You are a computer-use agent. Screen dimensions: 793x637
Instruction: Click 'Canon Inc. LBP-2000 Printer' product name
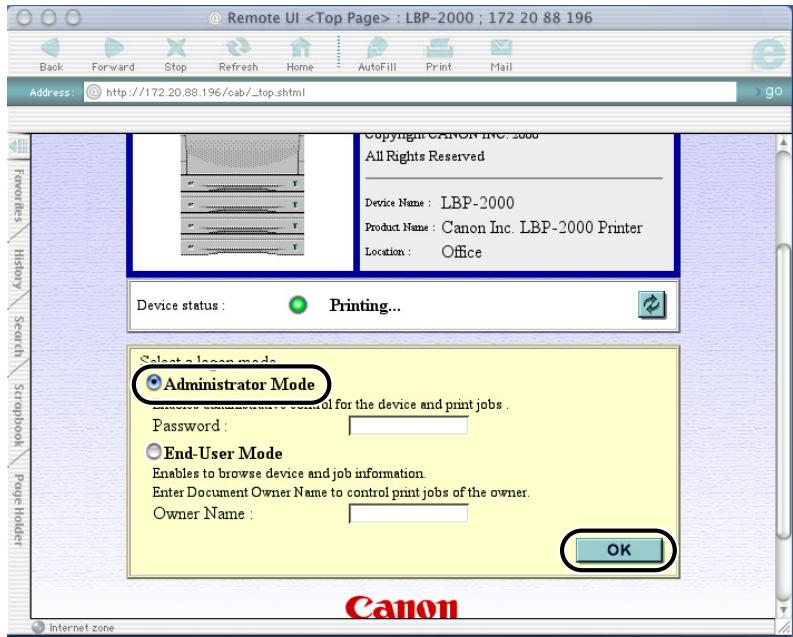(x=542, y=228)
